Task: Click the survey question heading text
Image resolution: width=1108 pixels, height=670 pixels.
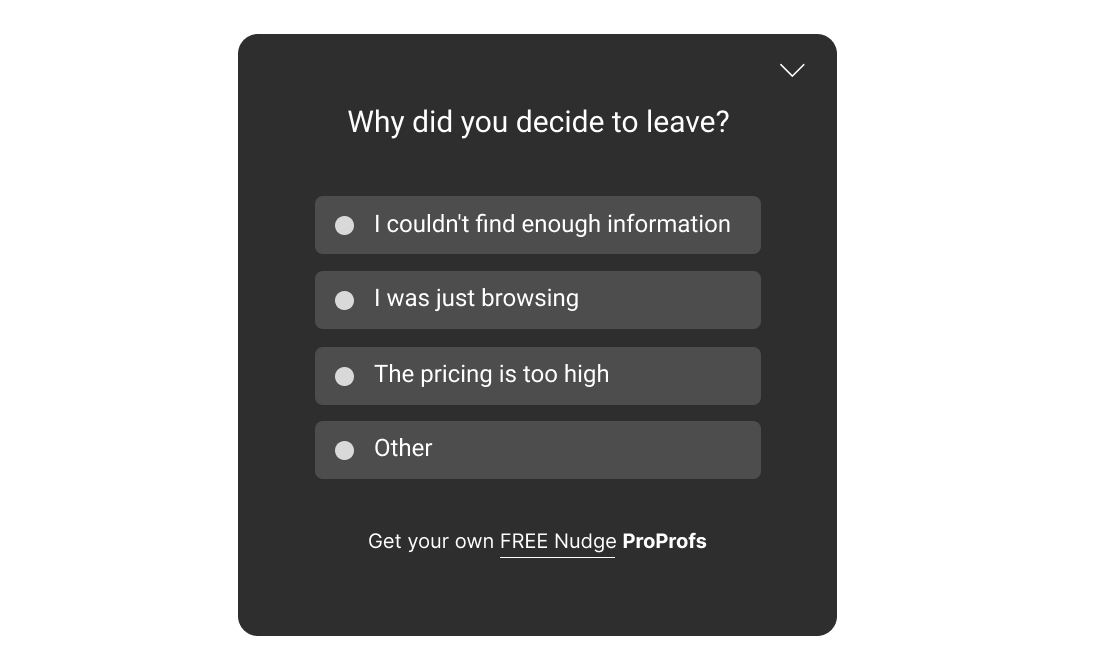Action: point(537,122)
